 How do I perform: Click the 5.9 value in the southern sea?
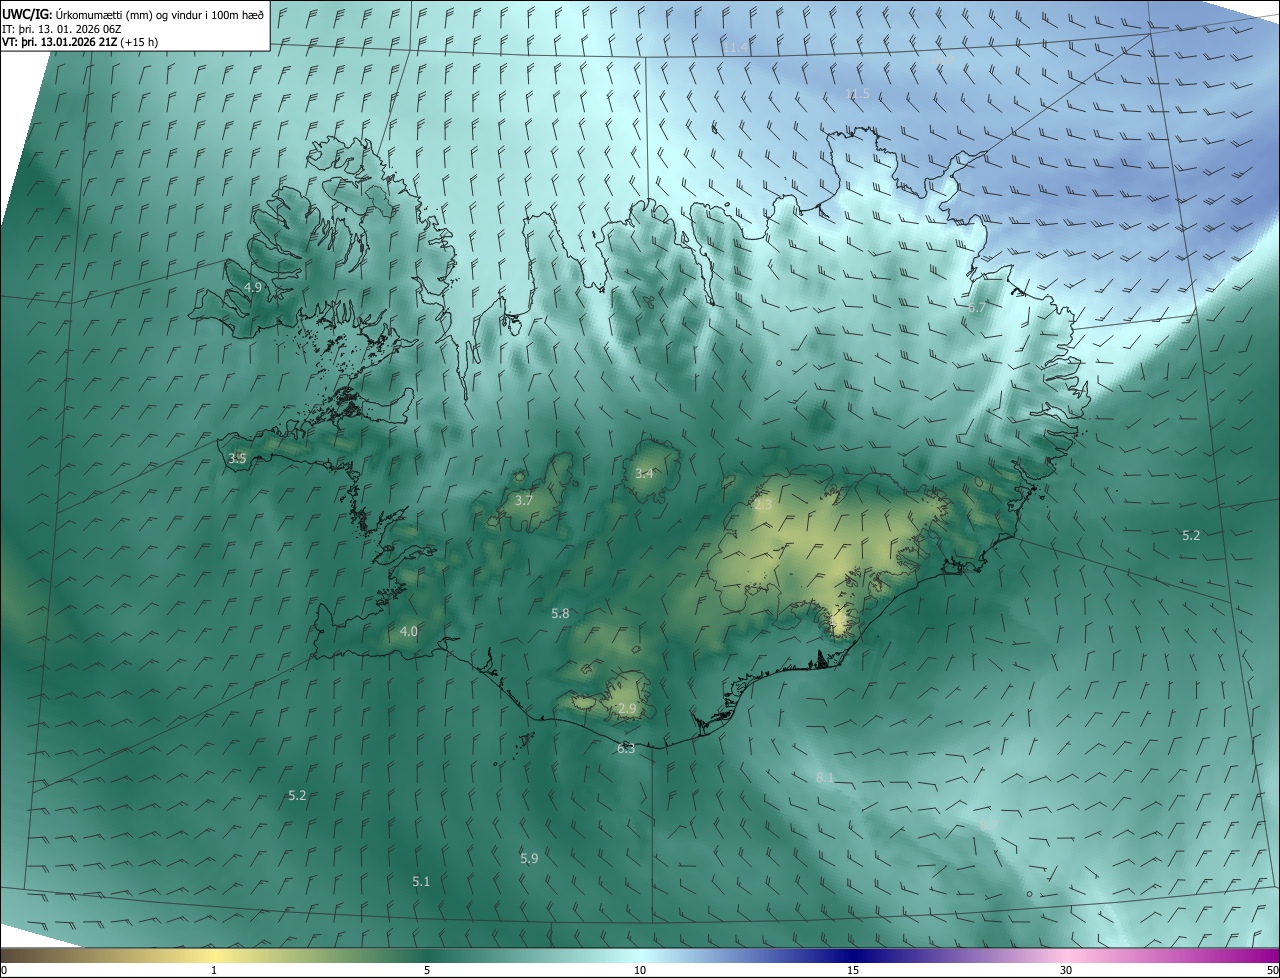529,858
